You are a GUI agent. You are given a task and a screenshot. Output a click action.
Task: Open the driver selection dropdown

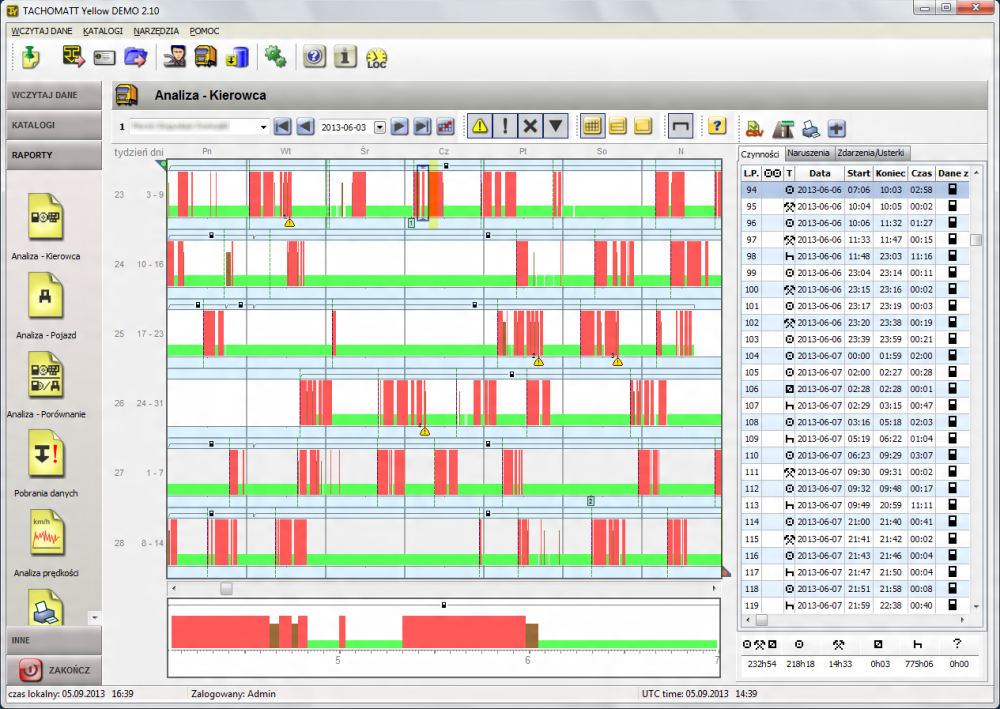coord(263,127)
